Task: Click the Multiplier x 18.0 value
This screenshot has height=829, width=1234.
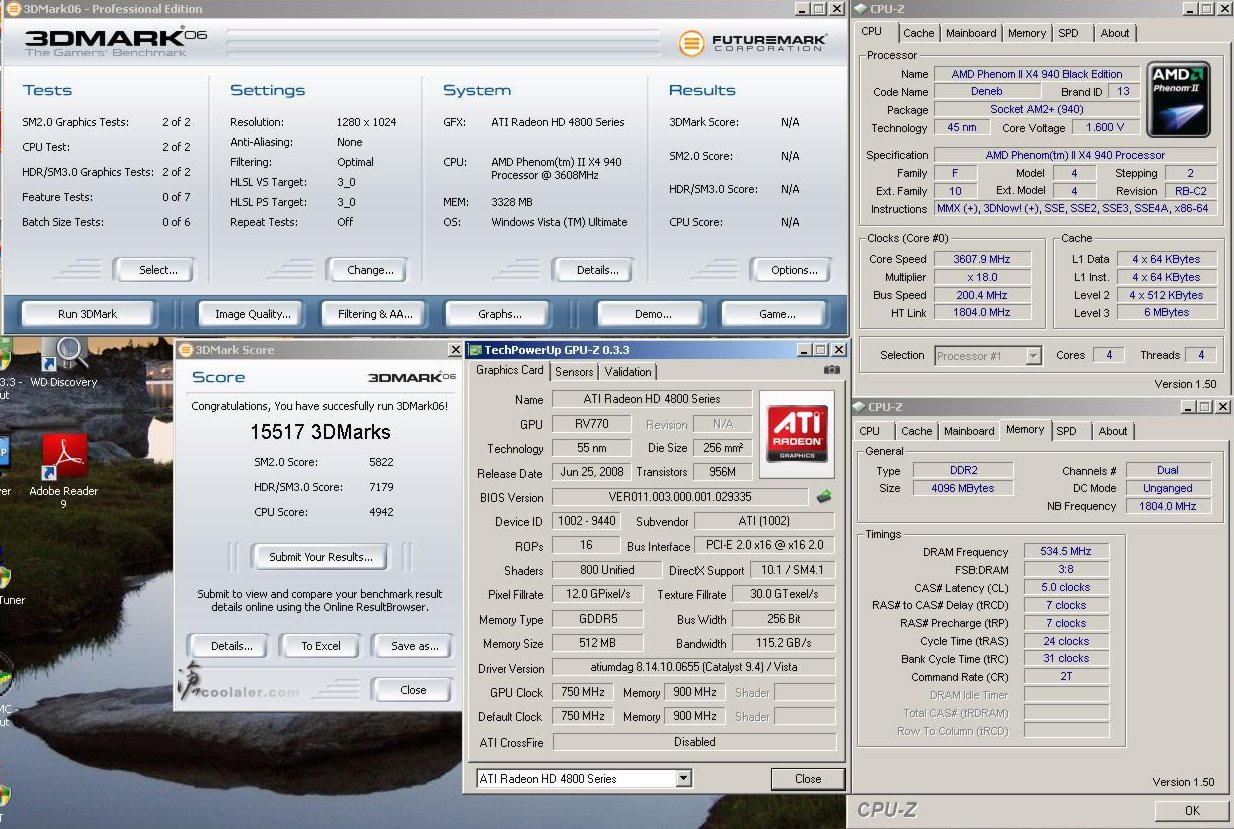Action: [x=982, y=277]
